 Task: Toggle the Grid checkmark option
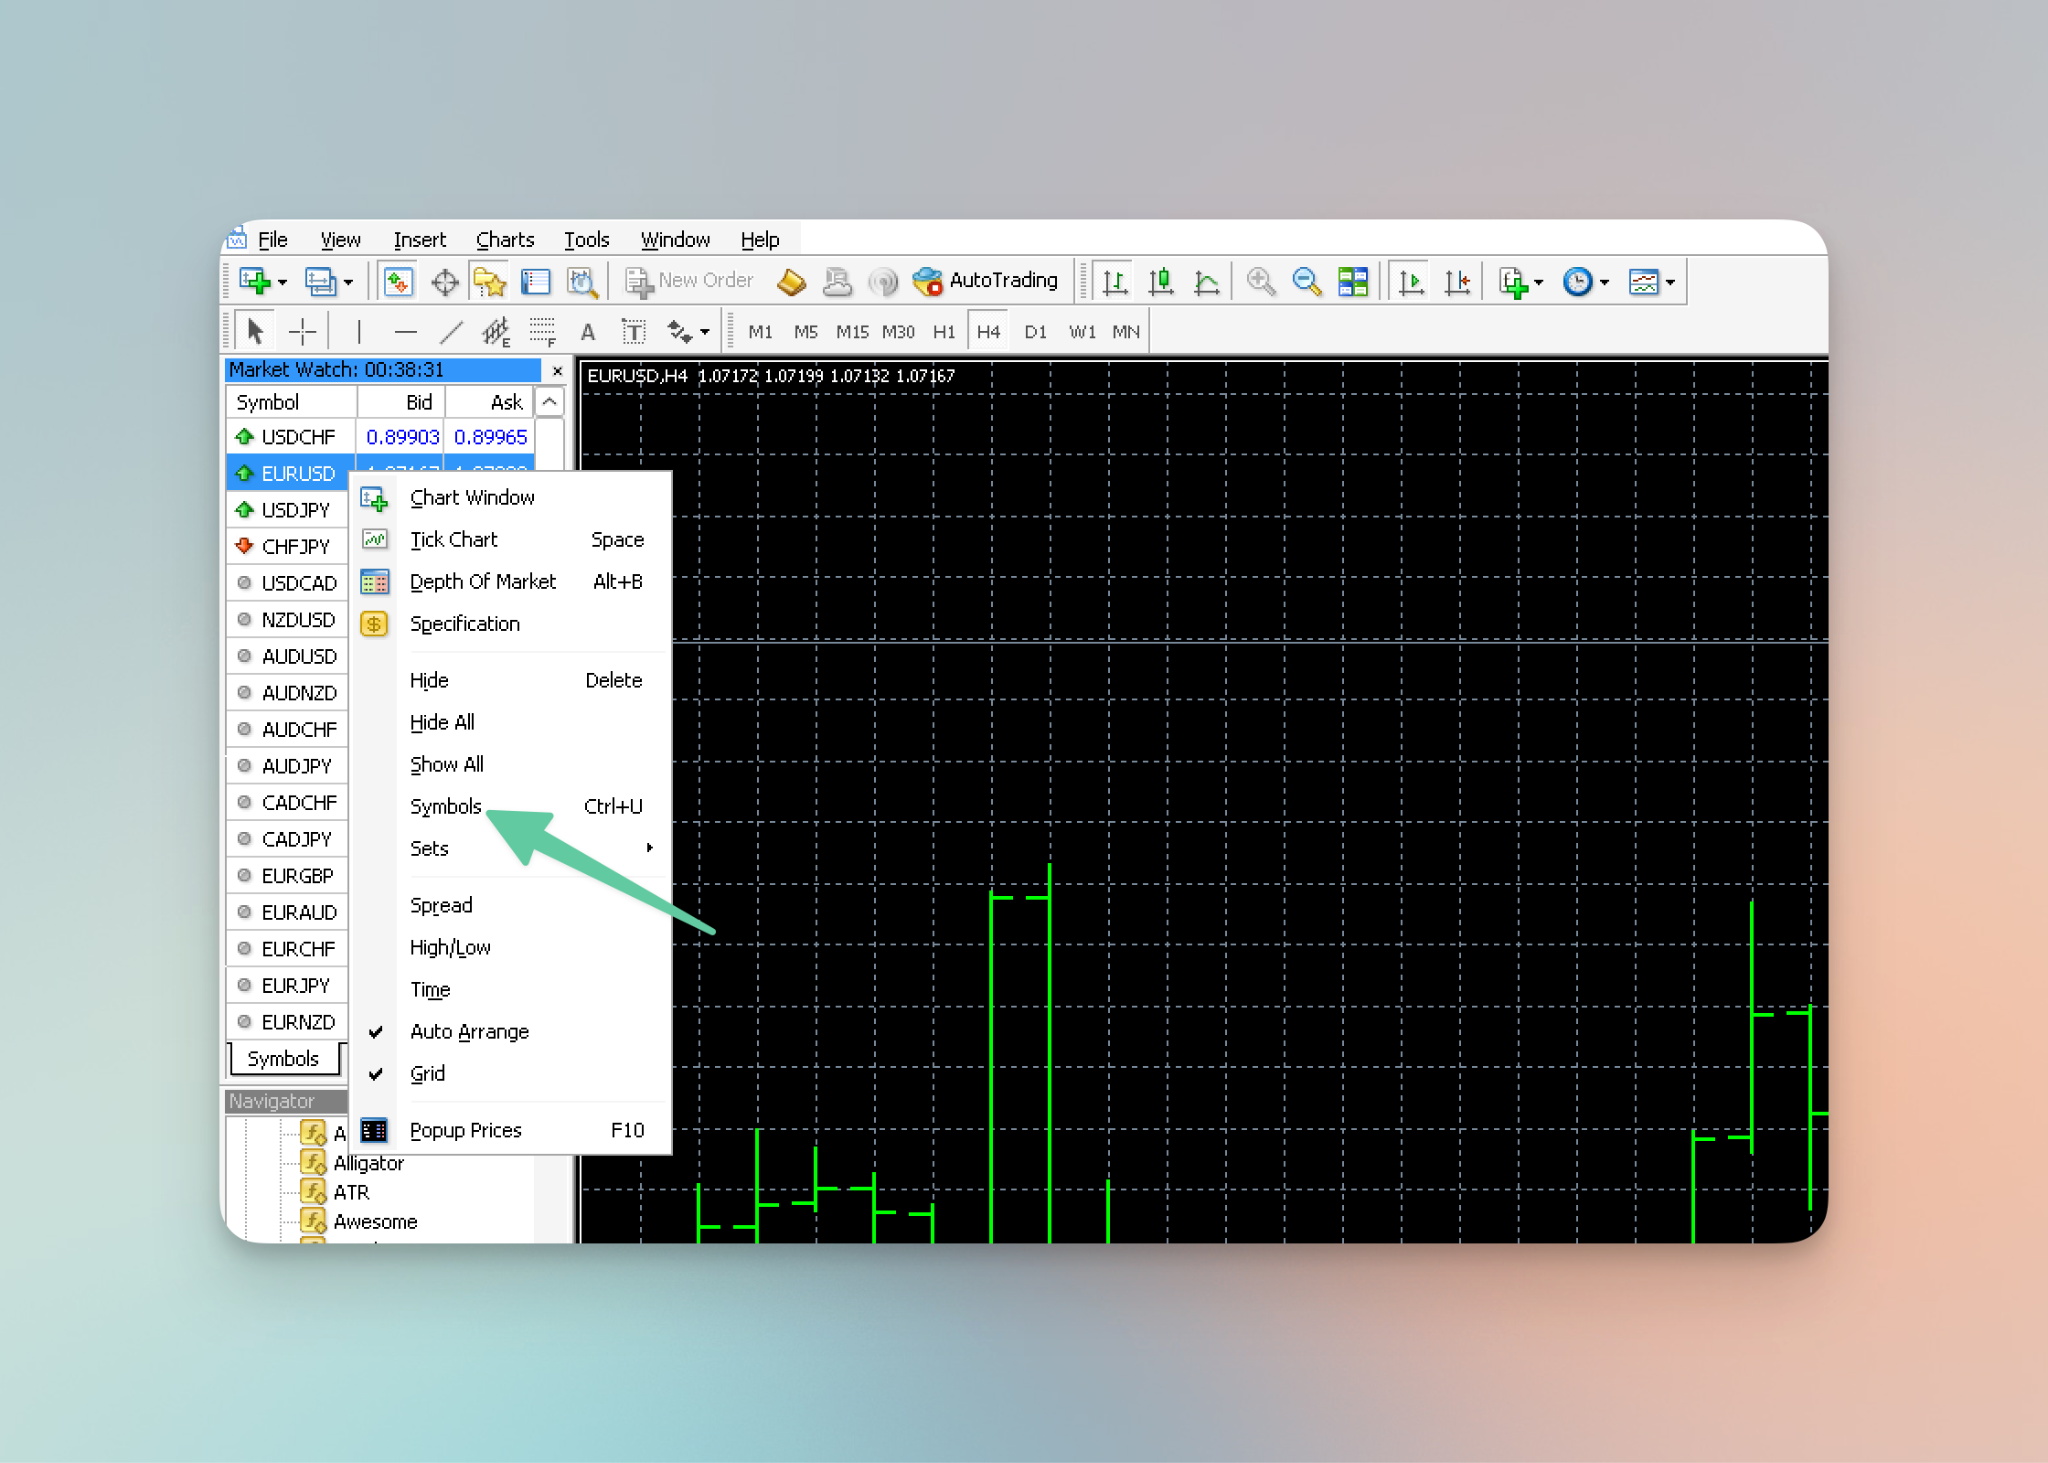[428, 1073]
